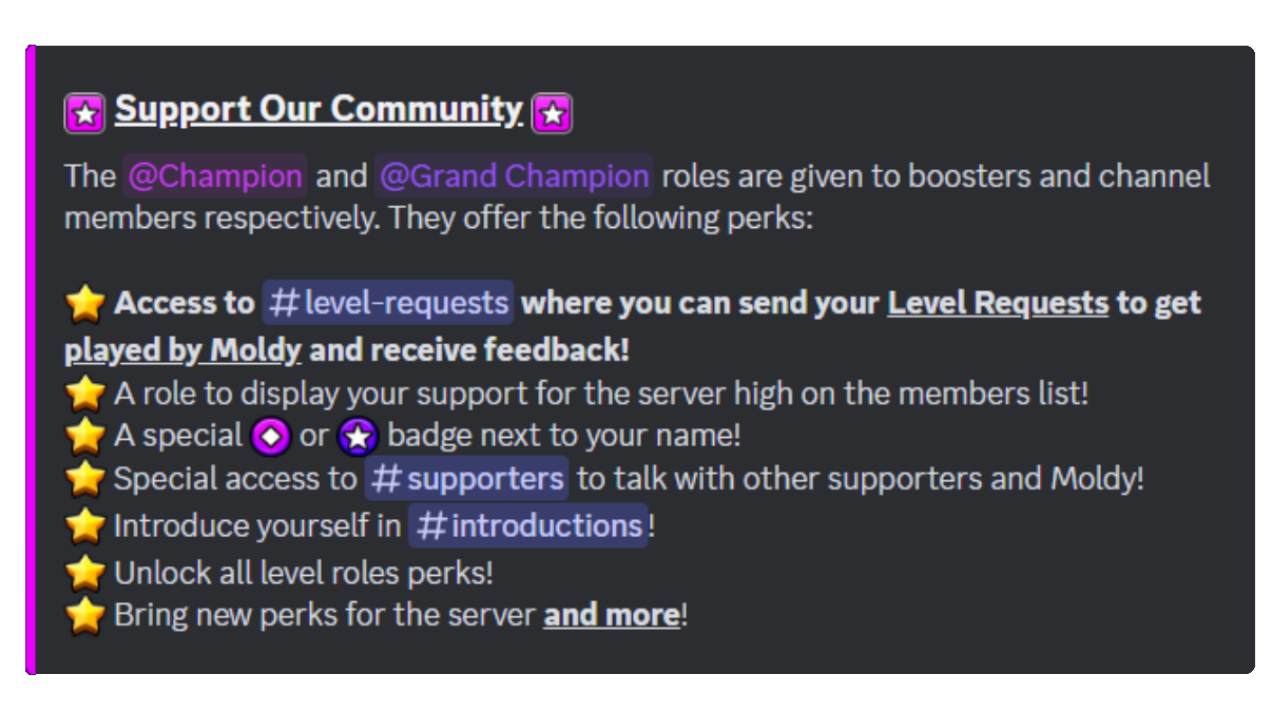Click the star bullet beside Special access line

pos(85,479)
